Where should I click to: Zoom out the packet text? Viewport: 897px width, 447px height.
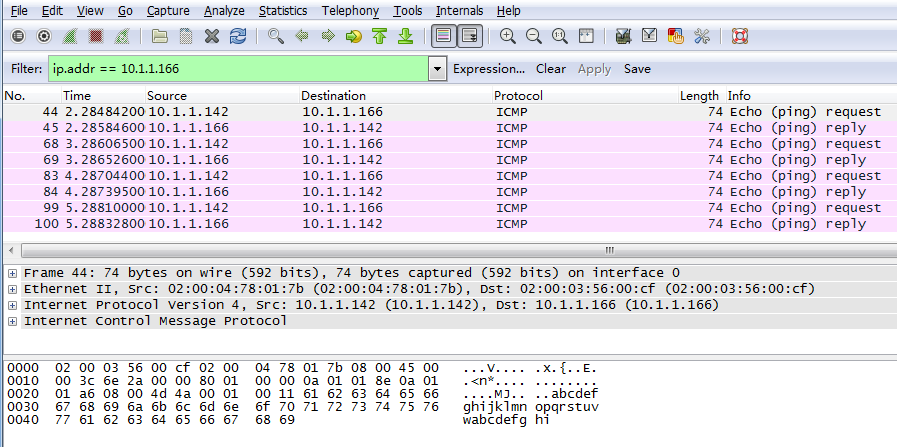pos(534,37)
